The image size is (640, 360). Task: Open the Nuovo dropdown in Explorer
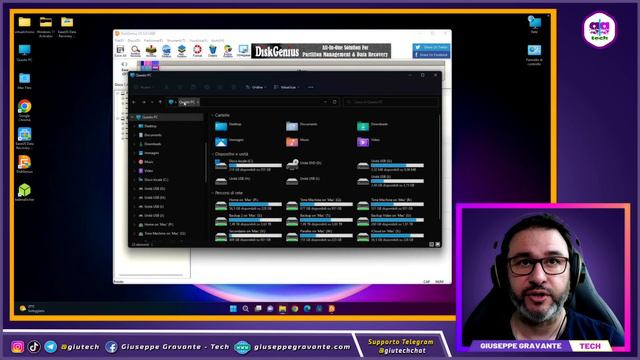point(145,87)
